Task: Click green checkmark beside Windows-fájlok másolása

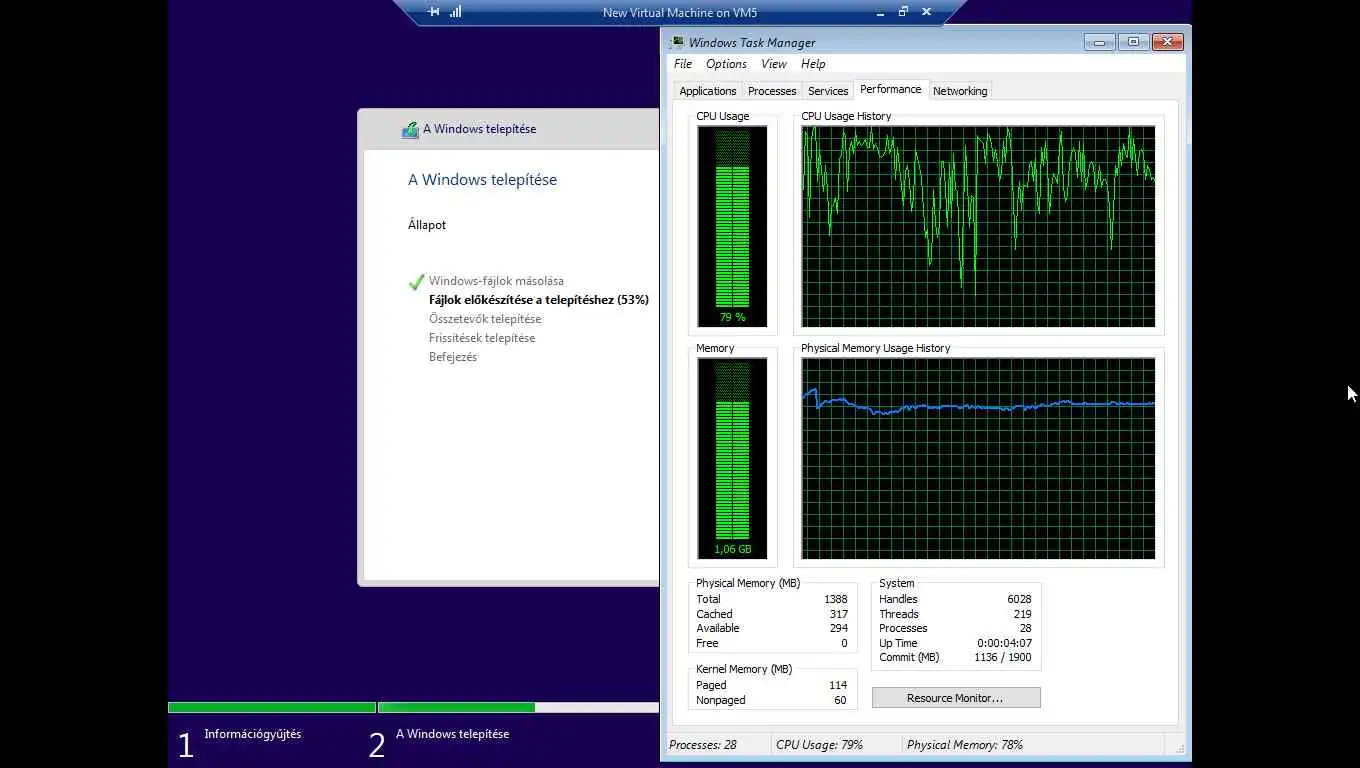Action: coord(417,282)
